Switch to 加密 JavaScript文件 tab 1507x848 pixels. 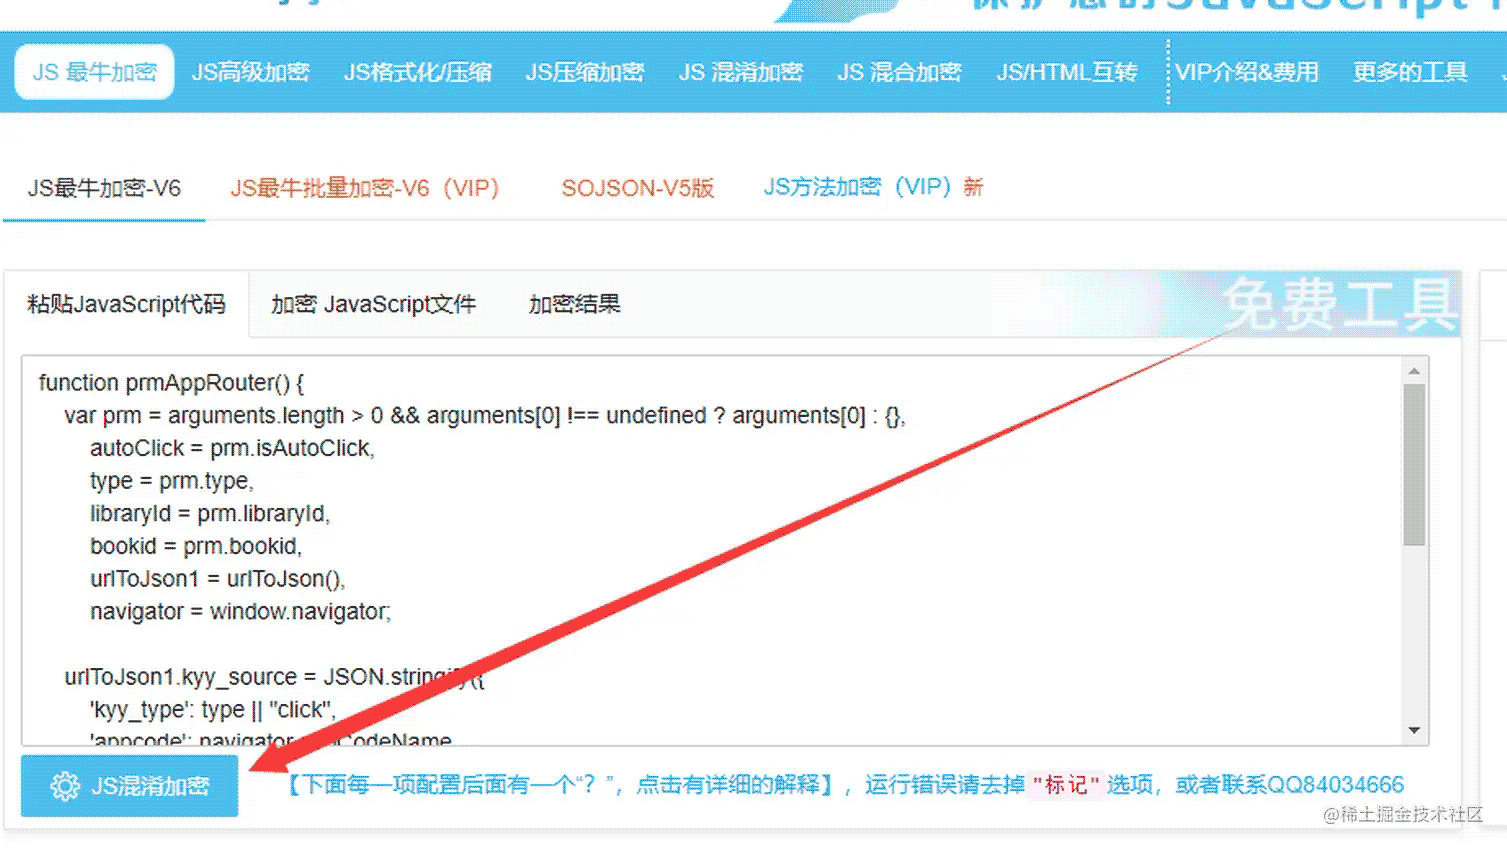pos(372,304)
